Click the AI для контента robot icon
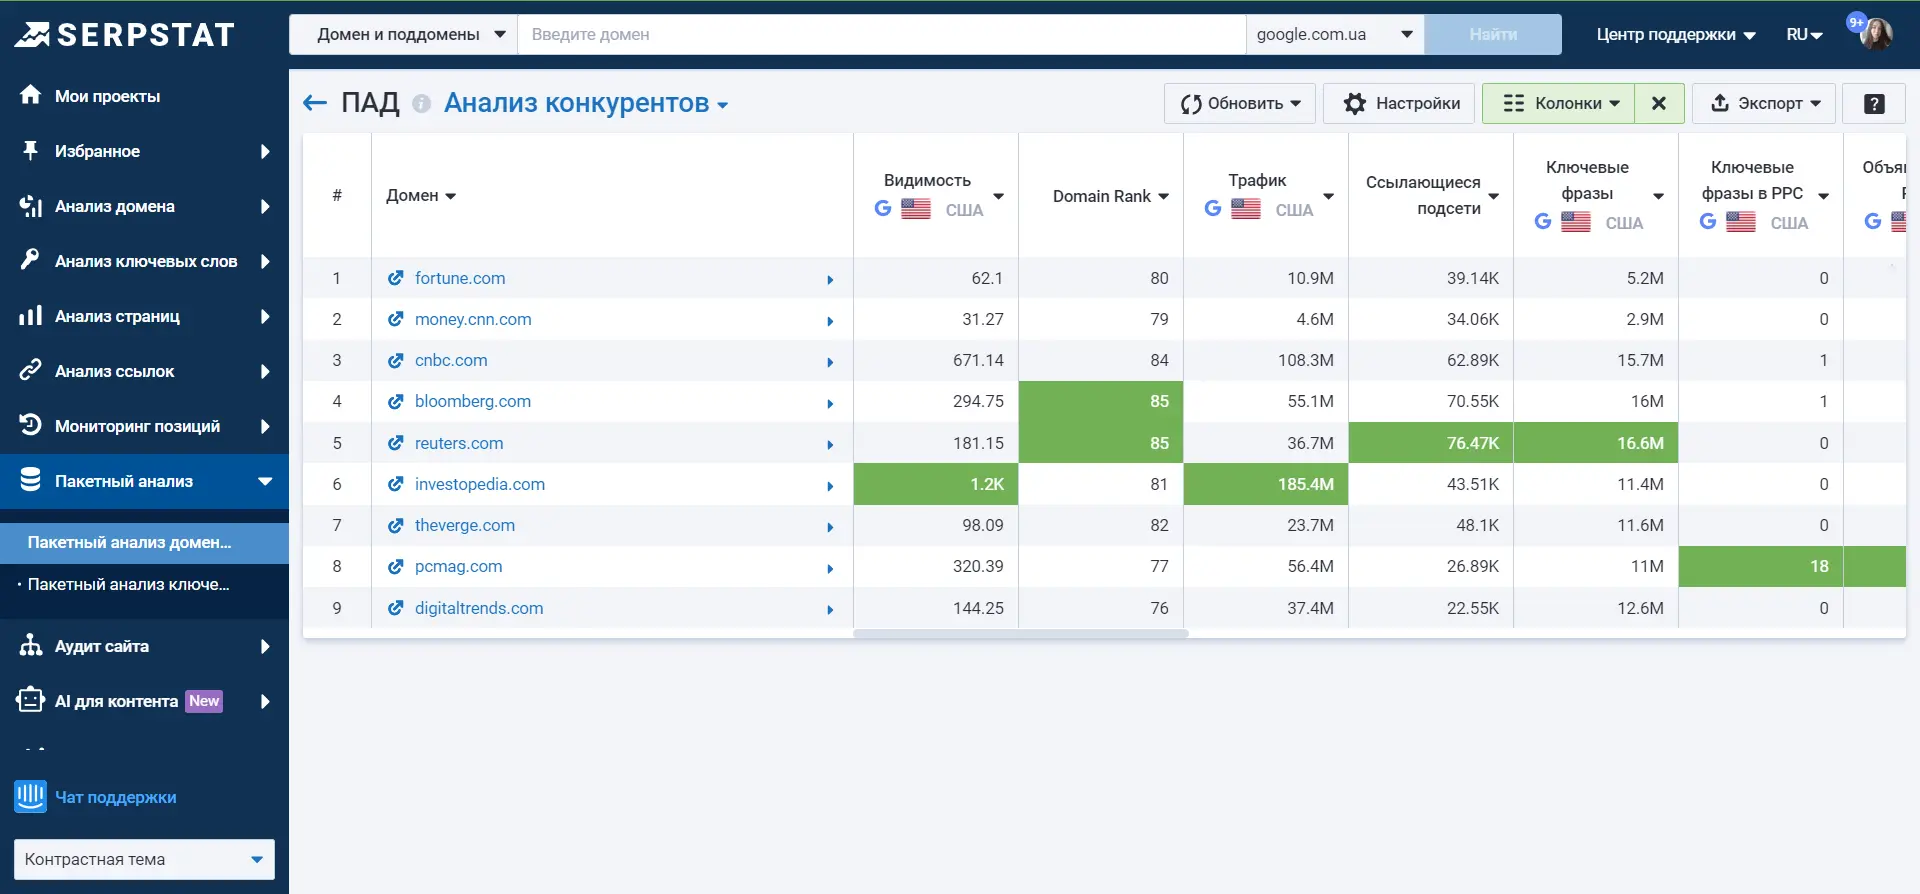The height and width of the screenshot is (894, 1920). (x=31, y=700)
